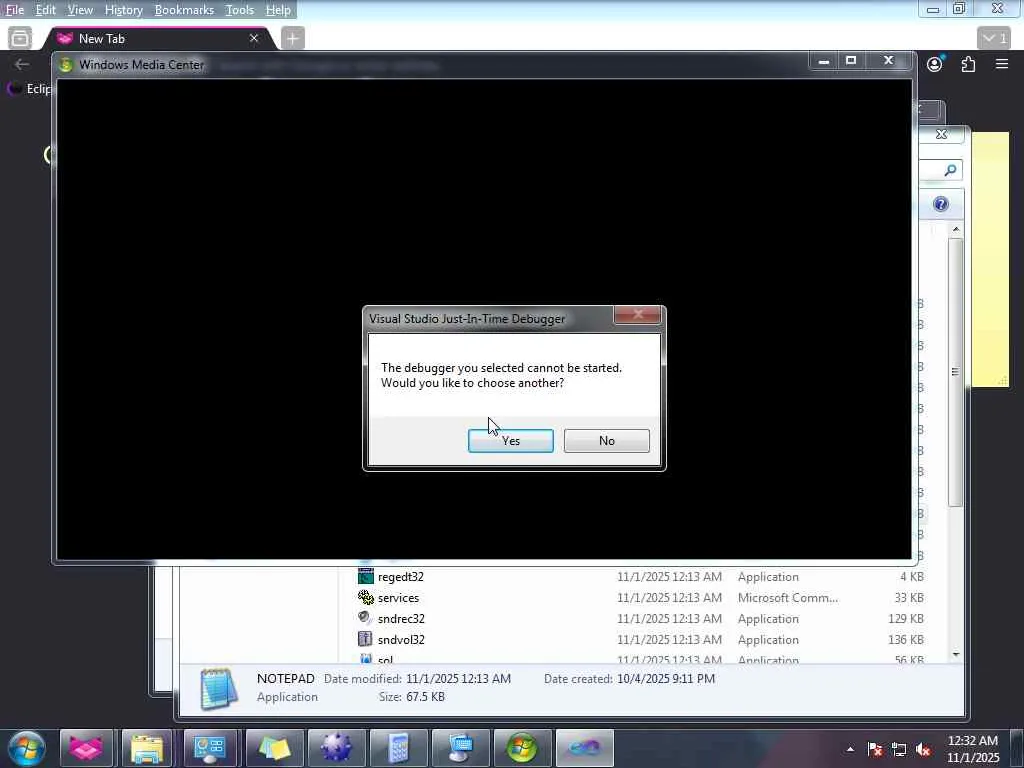Open the Windows Media Center taskbar icon
The height and width of the screenshot is (768, 1024).
[x=522, y=748]
